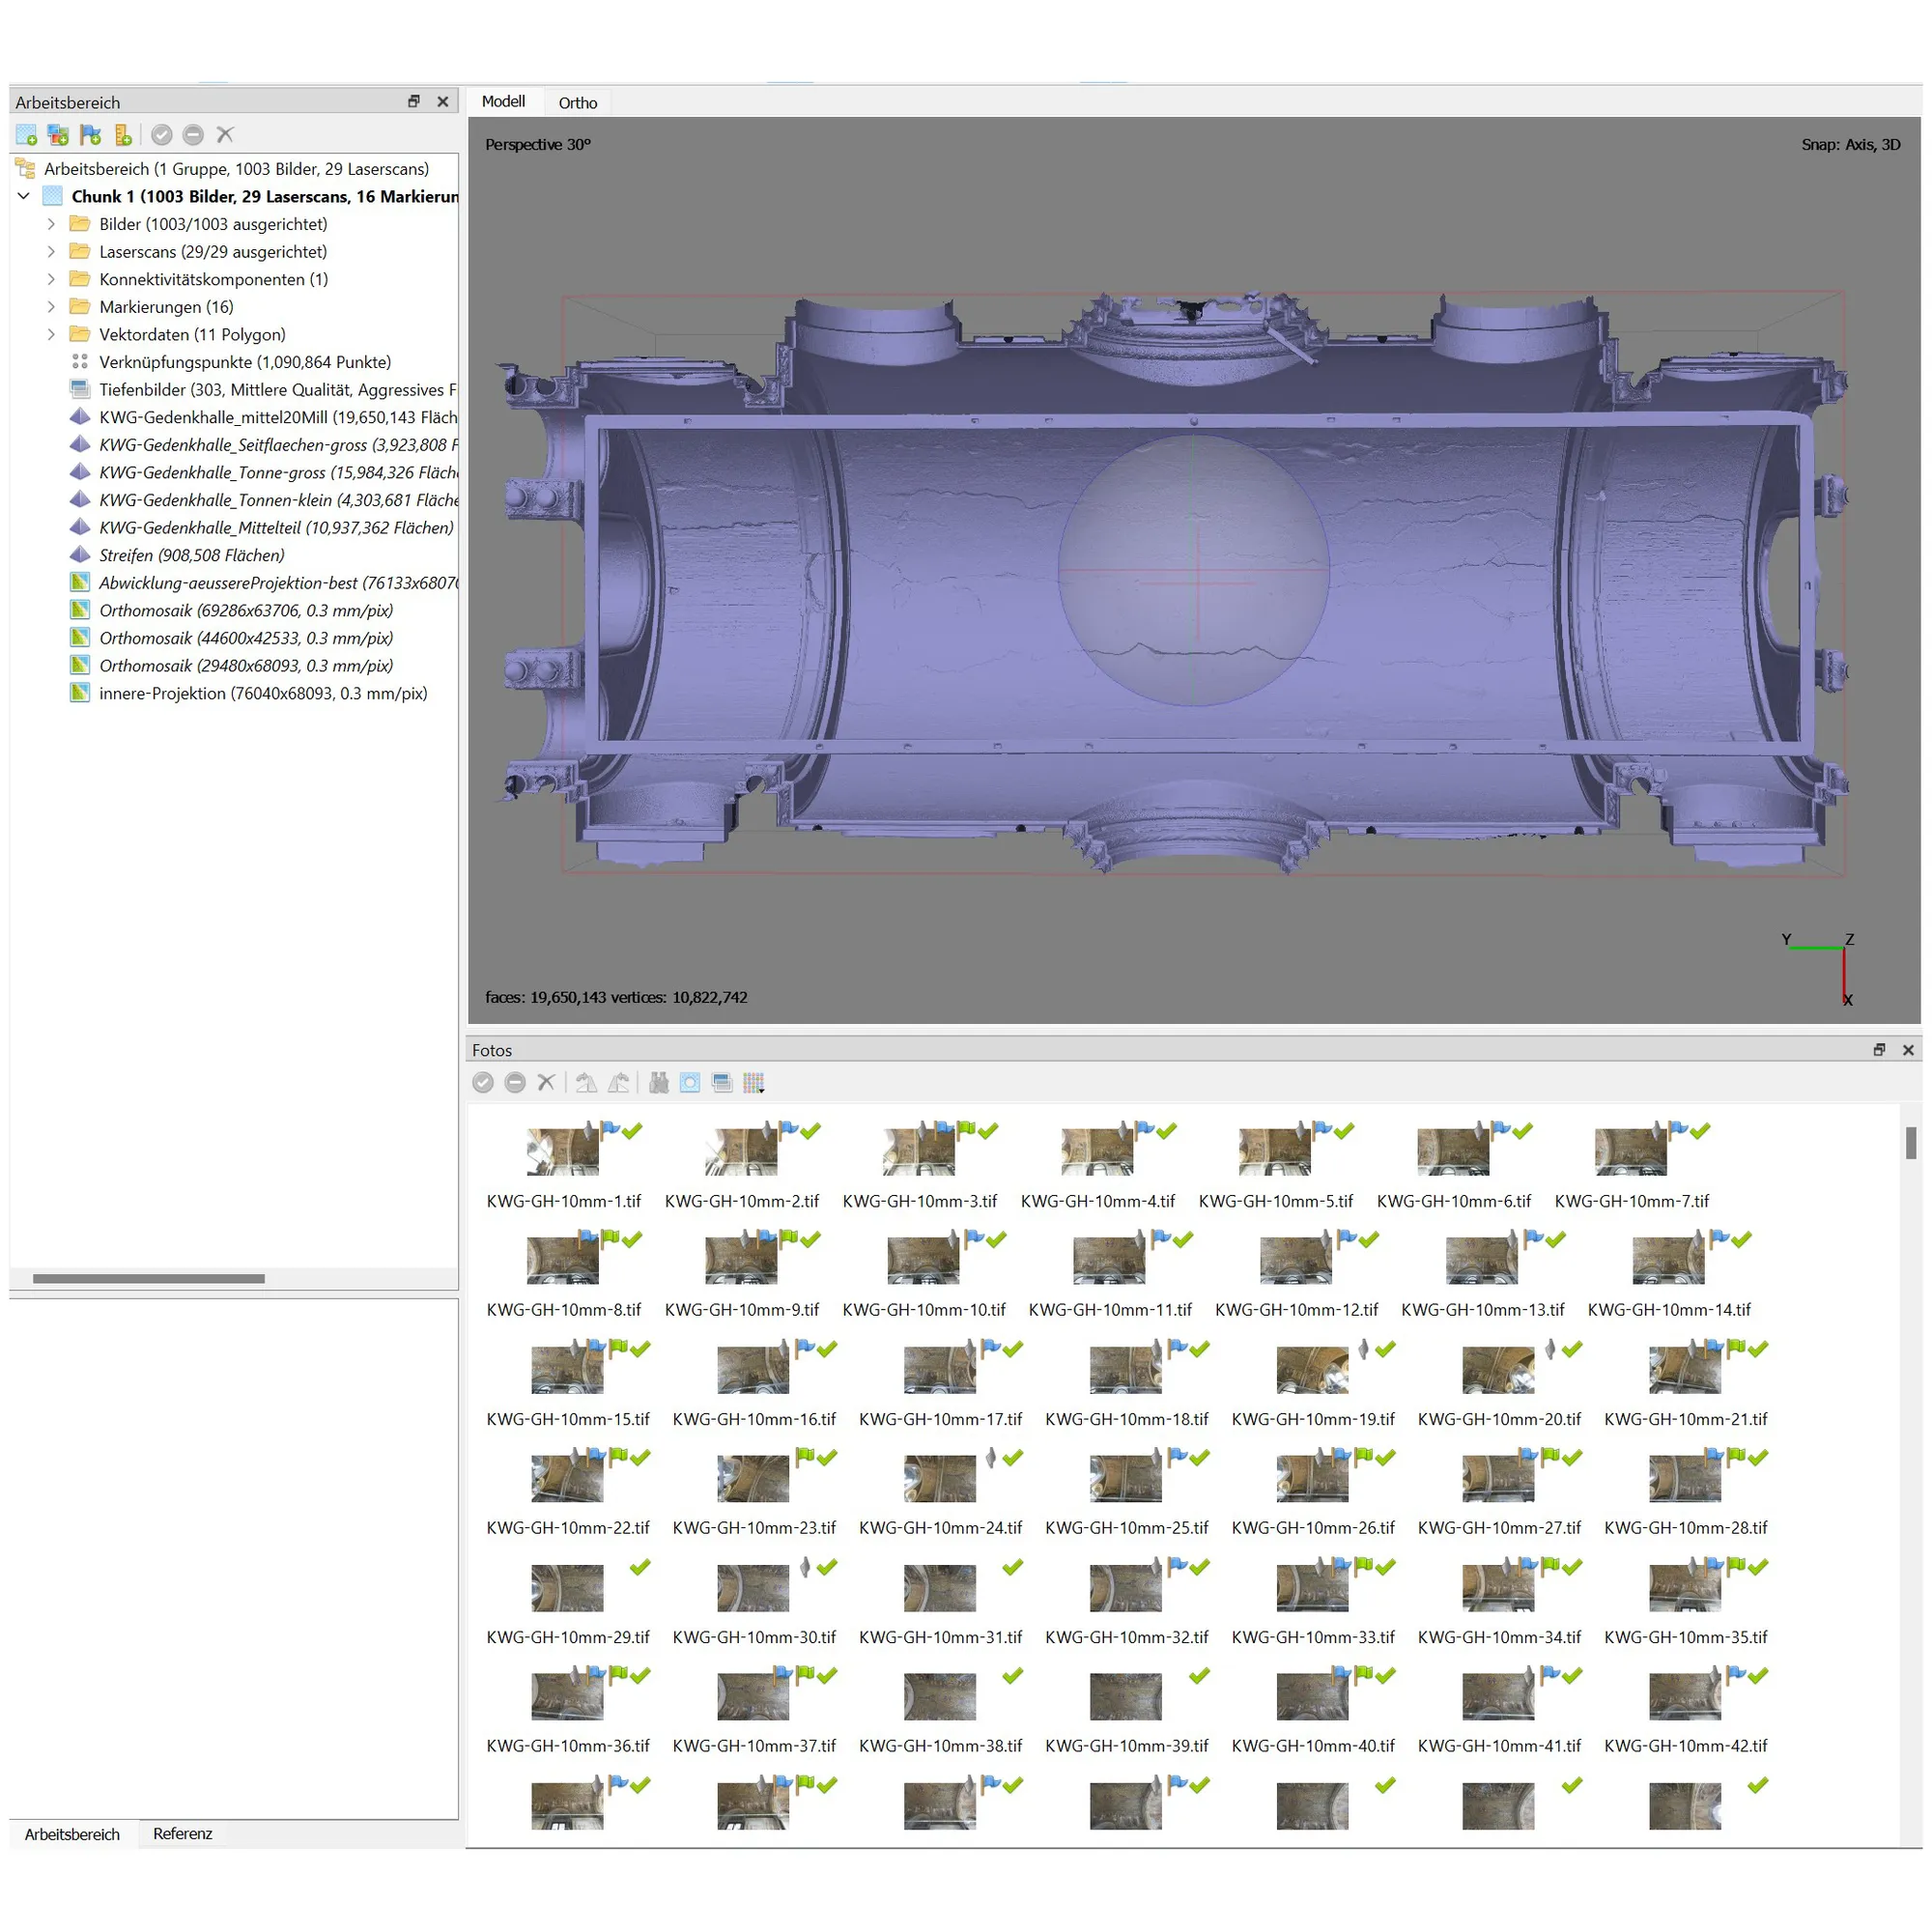Select the KWG-Gedenkhalle_Mittelteil mesh

pos(262,528)
